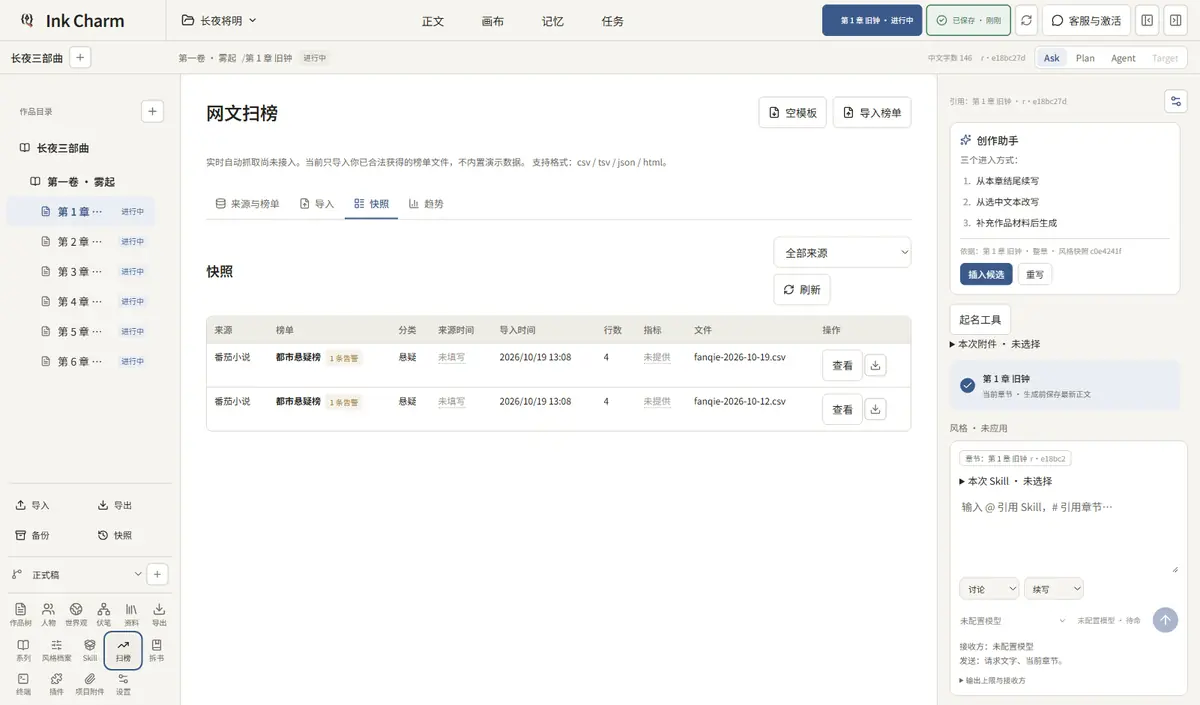Screen dimensions: 1200x705
Task: Open the 续写 action dropdown
Action: (1054, 589)
